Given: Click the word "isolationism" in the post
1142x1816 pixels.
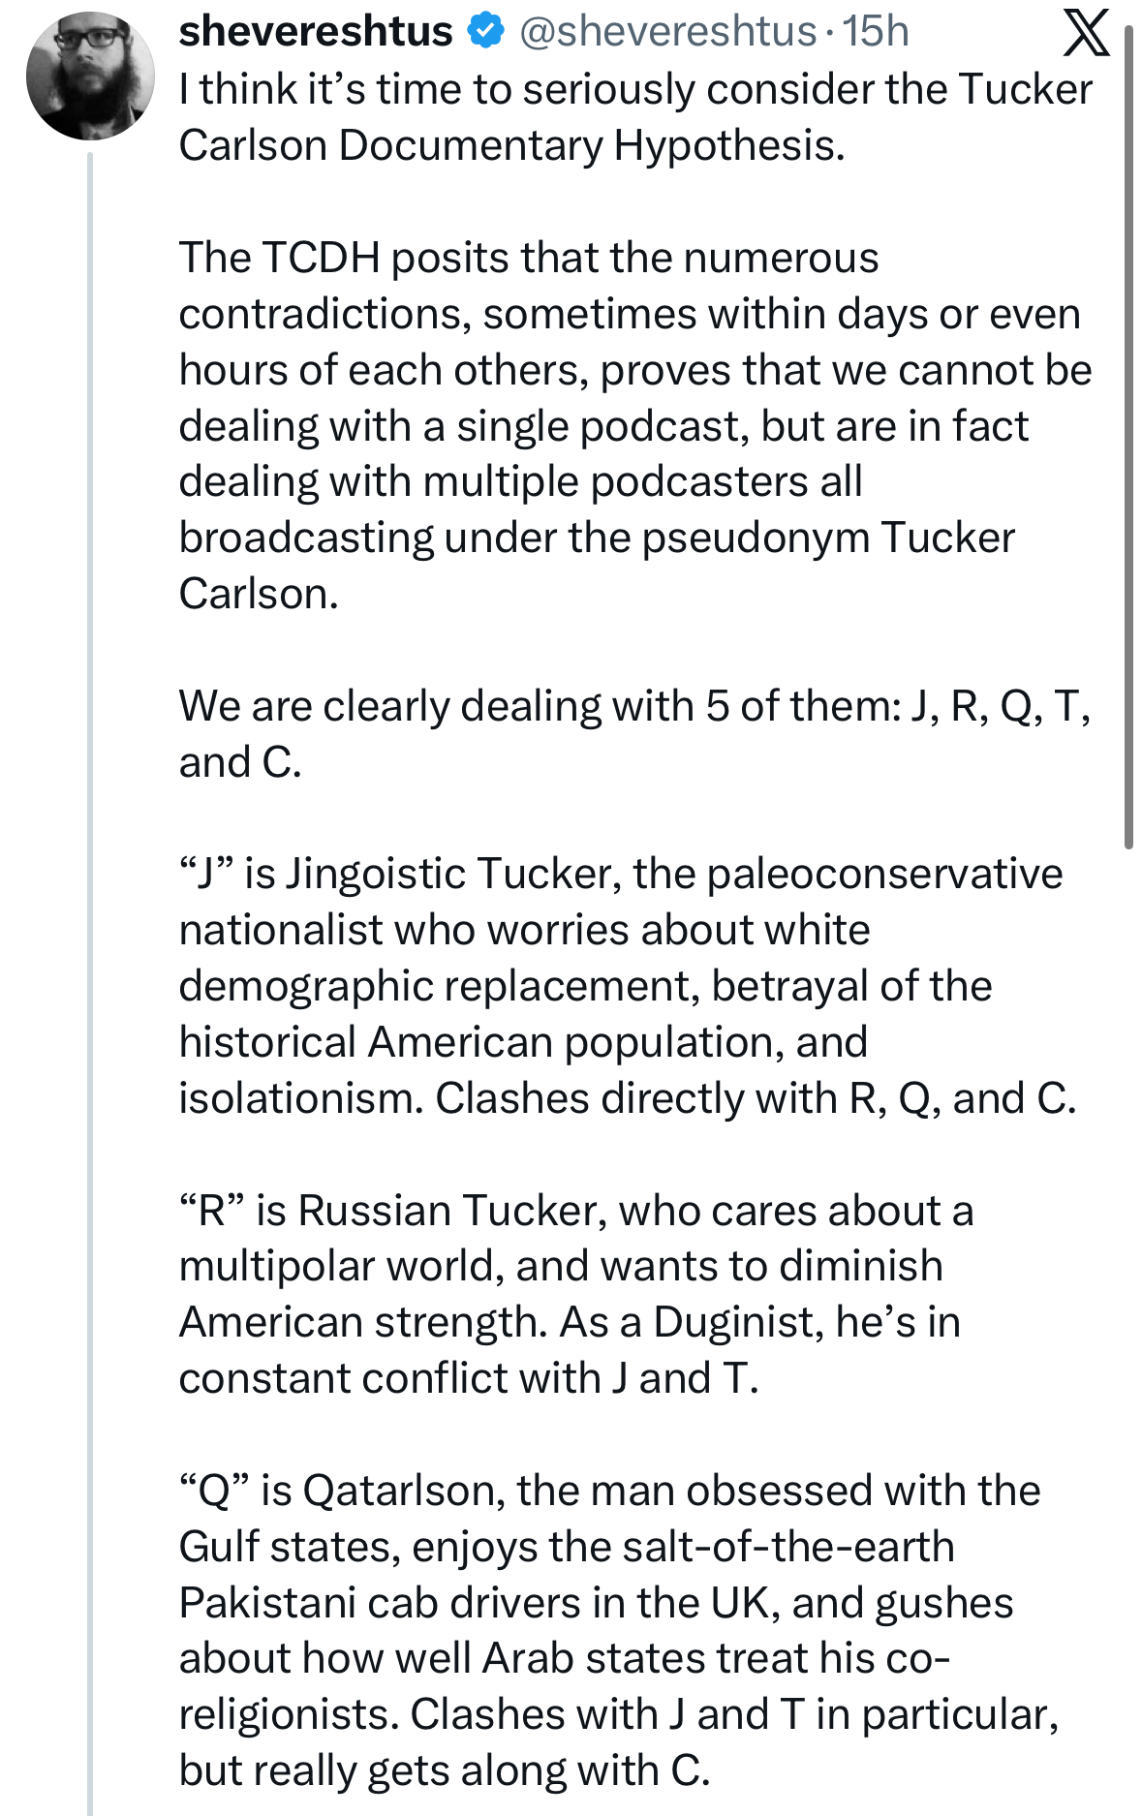Looking at the screenshot, I should tap(301, 1098).
